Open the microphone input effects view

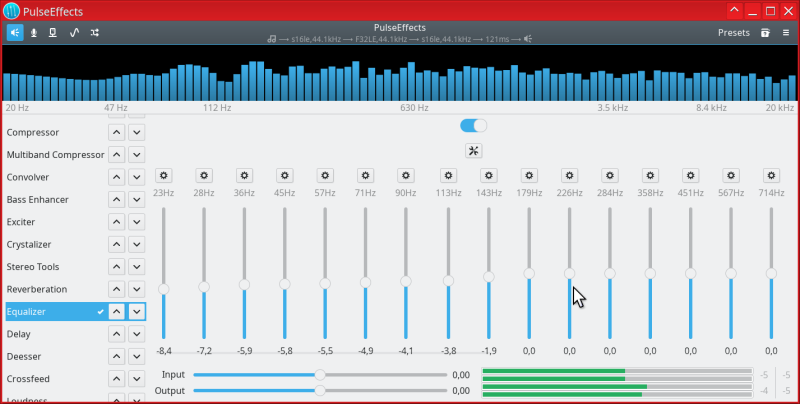(x=34, y=33)
